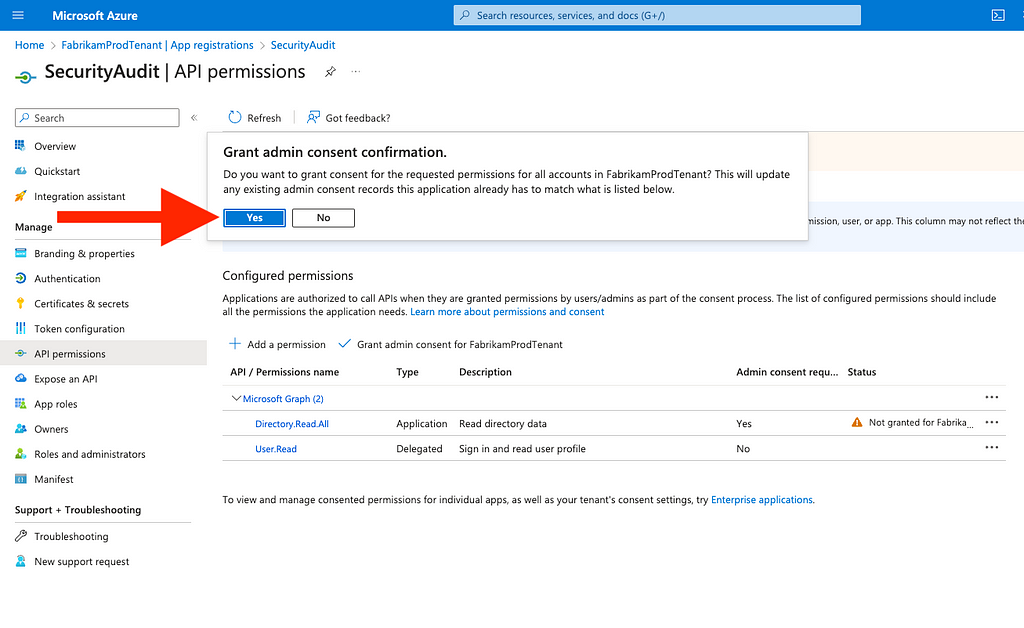Image resolution: width=1024 pixels, height=628 pixels.
Task: Click the 'Not granted for Fabrika...' status
Action: coord(921,422)
